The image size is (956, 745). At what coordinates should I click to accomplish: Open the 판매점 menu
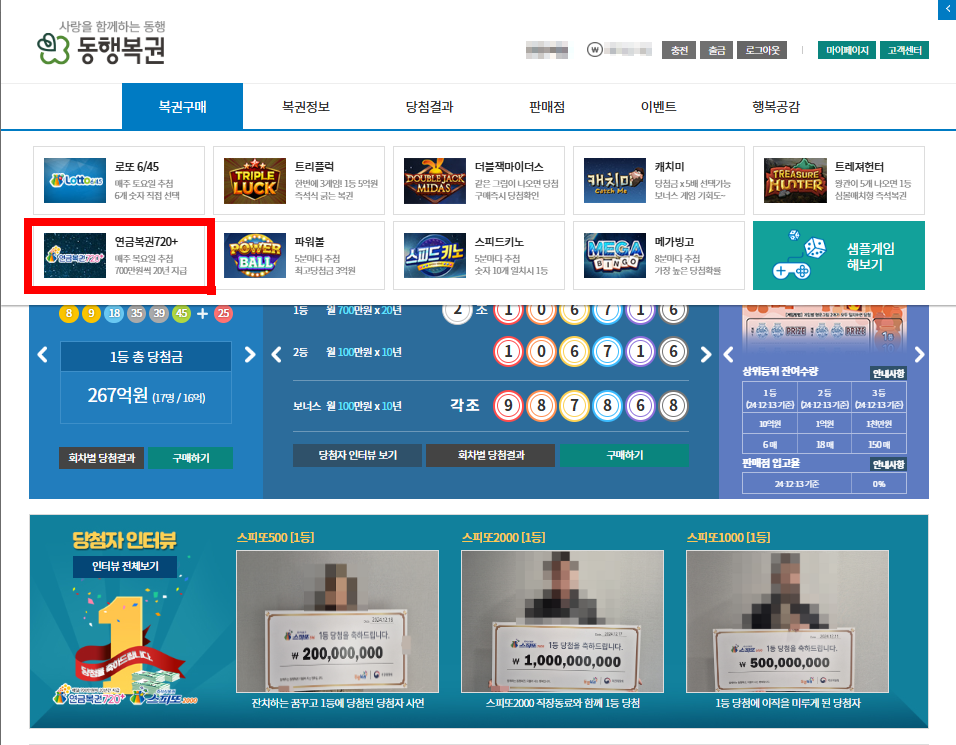point(547,107)
